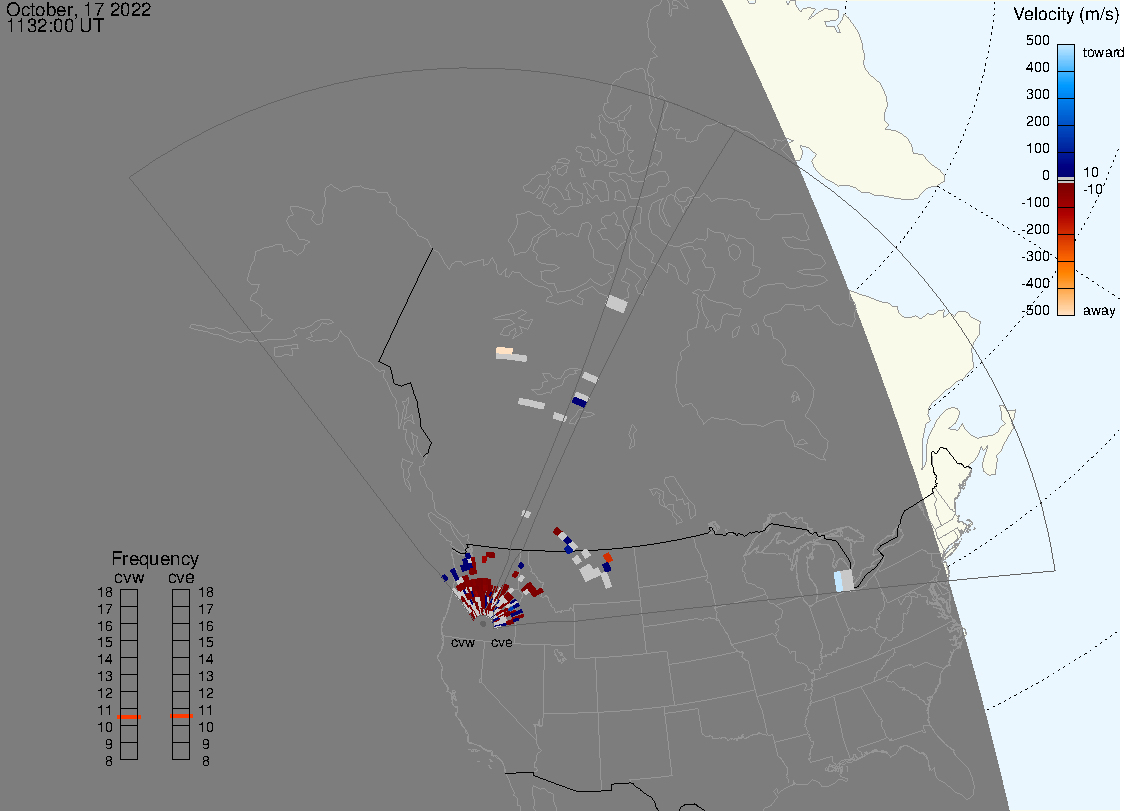1124x811 pixels.
Task: Click the "cve" radar label on the map
Action: coord(502,643)
